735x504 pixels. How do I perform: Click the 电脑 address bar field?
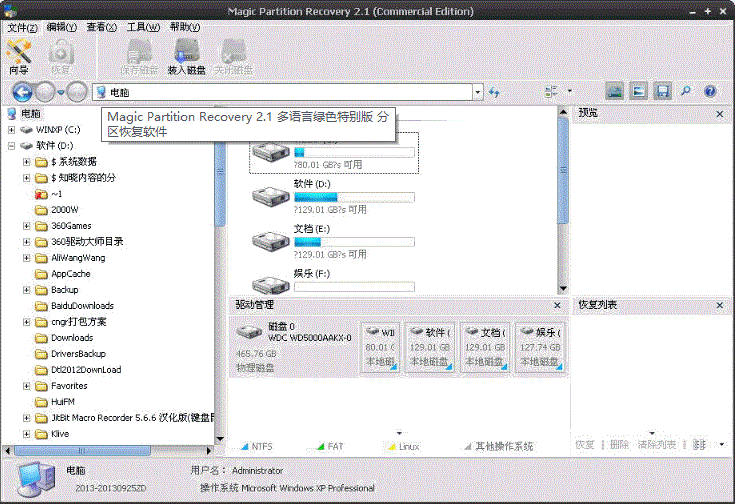pyautogui.click(x=282, y=92)
